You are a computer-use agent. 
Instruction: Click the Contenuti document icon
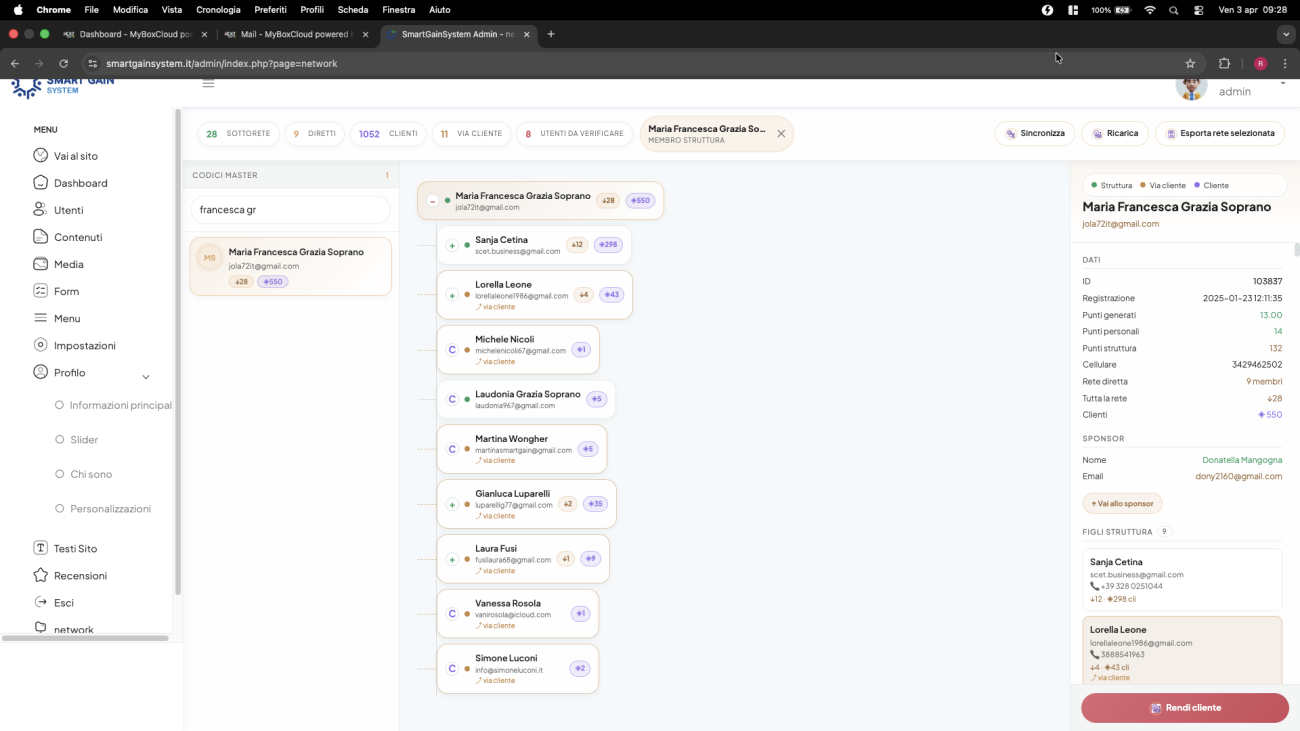coord(41,237)
